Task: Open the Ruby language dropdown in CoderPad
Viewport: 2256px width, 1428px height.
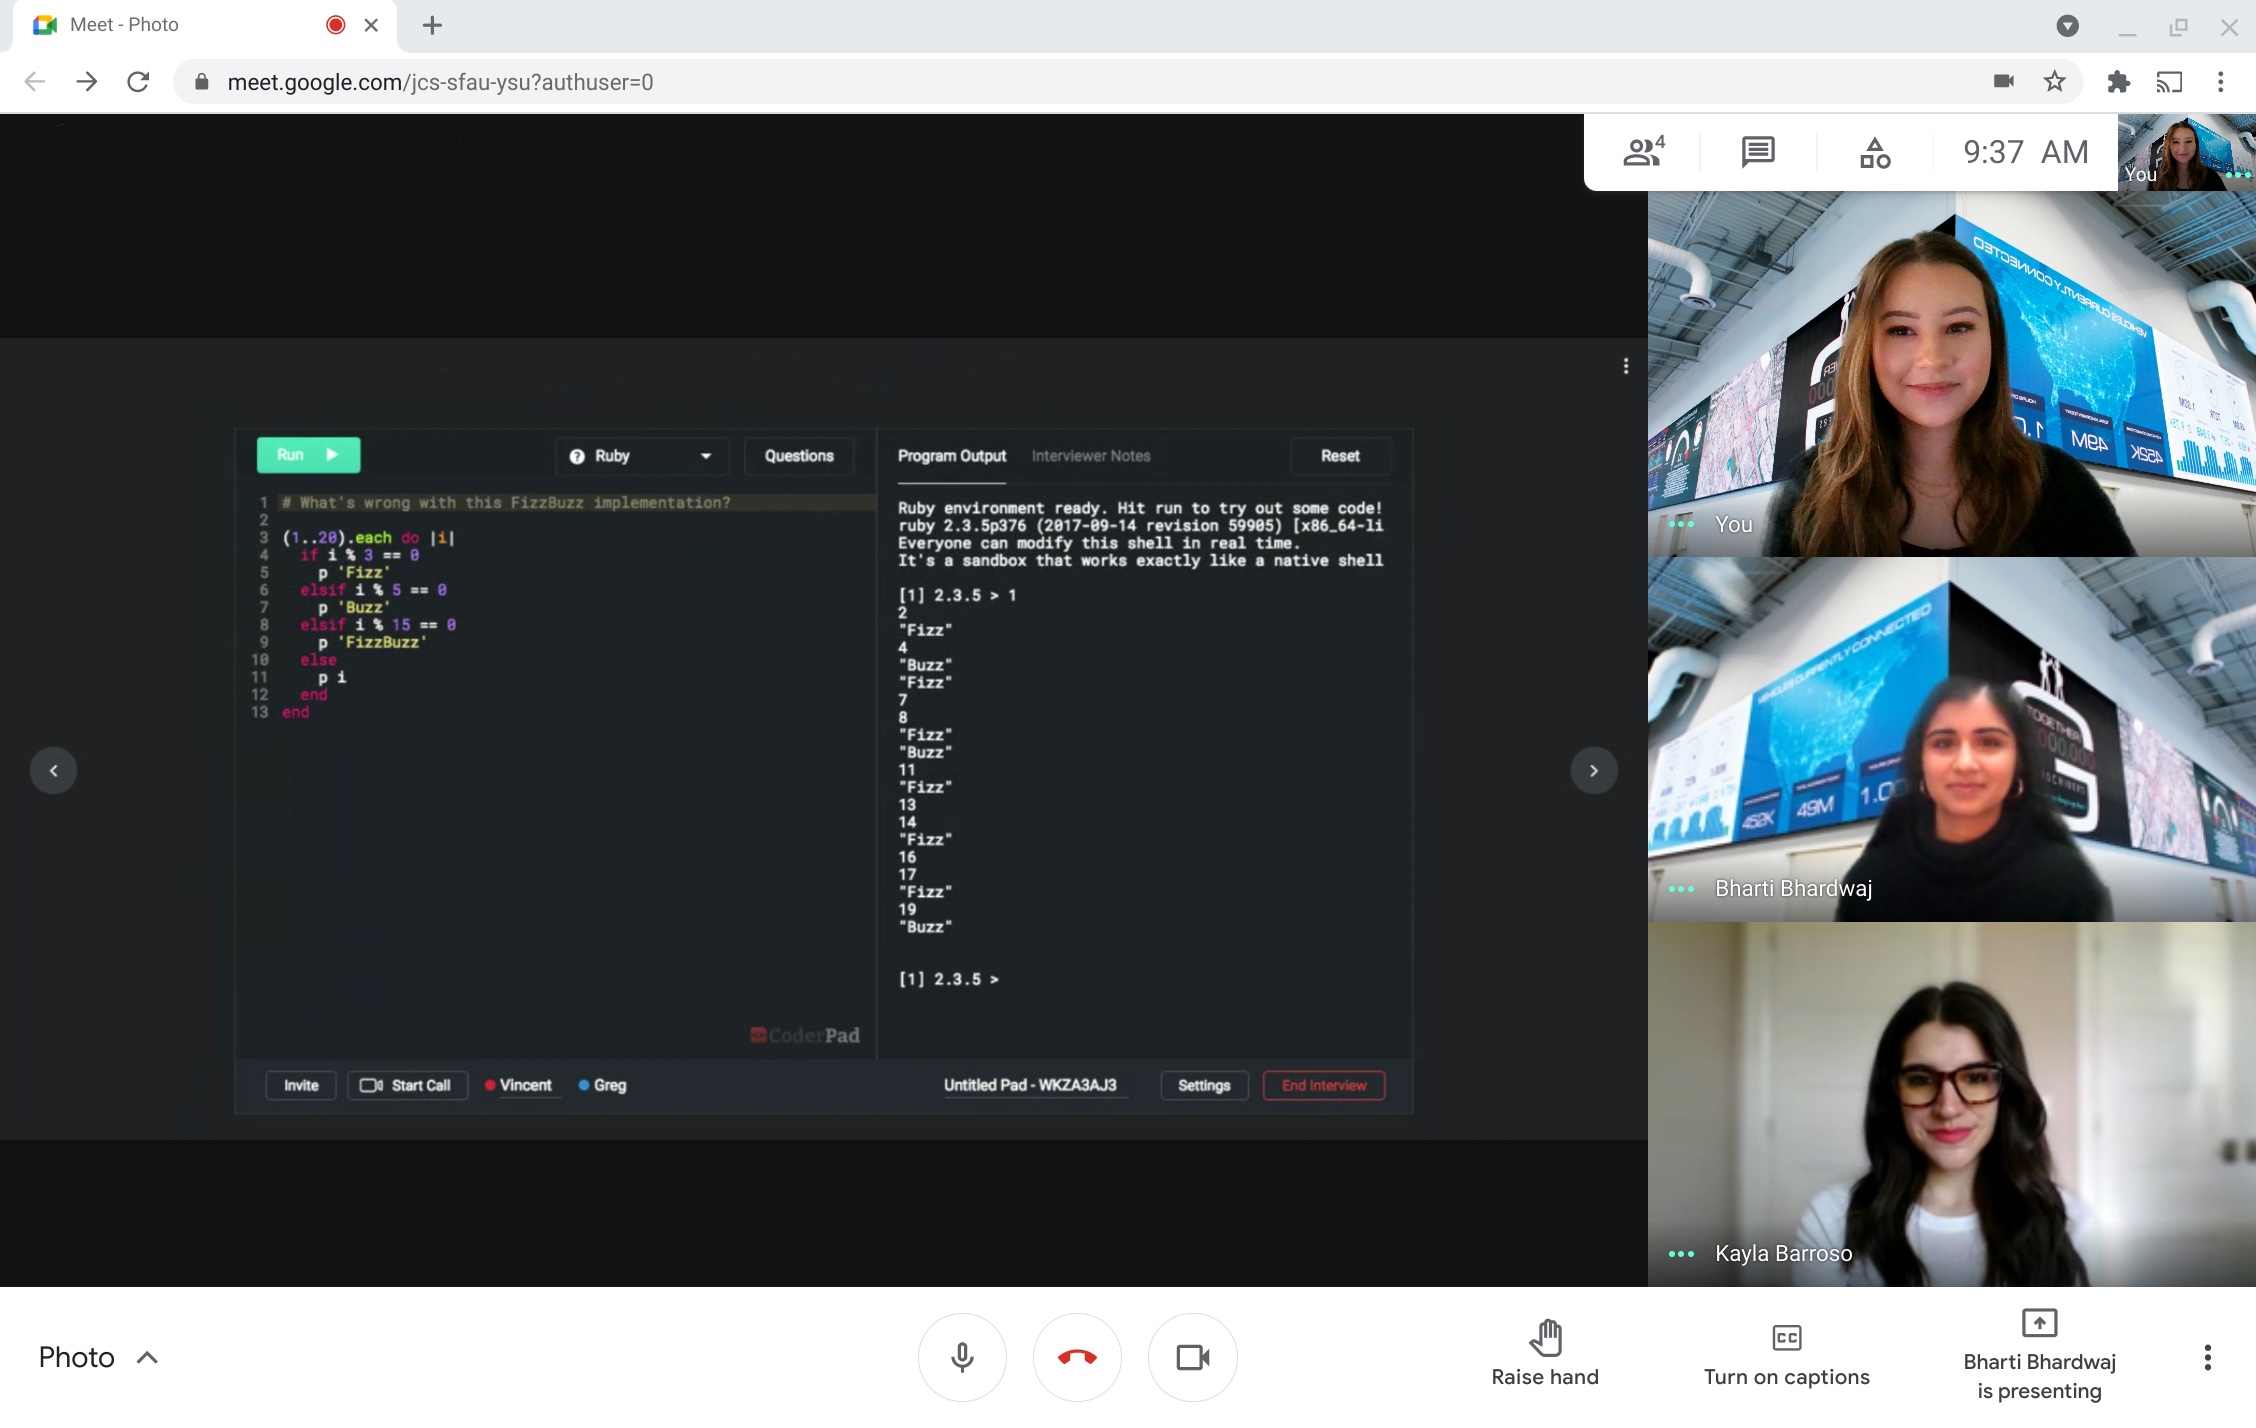Action: point(641,456)
